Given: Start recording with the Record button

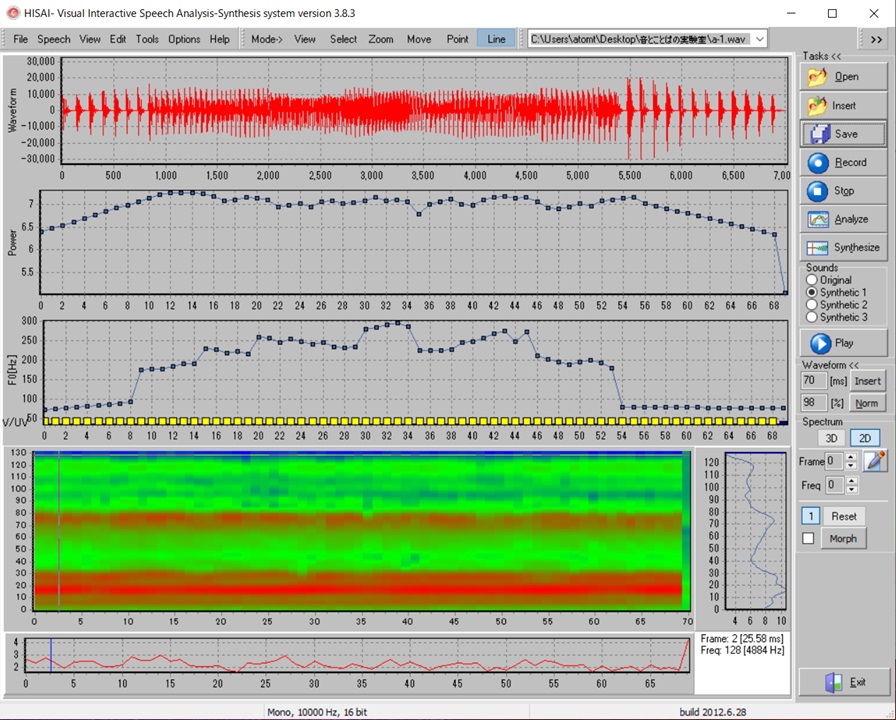Looking at the screenshot, I should point(844,162).
